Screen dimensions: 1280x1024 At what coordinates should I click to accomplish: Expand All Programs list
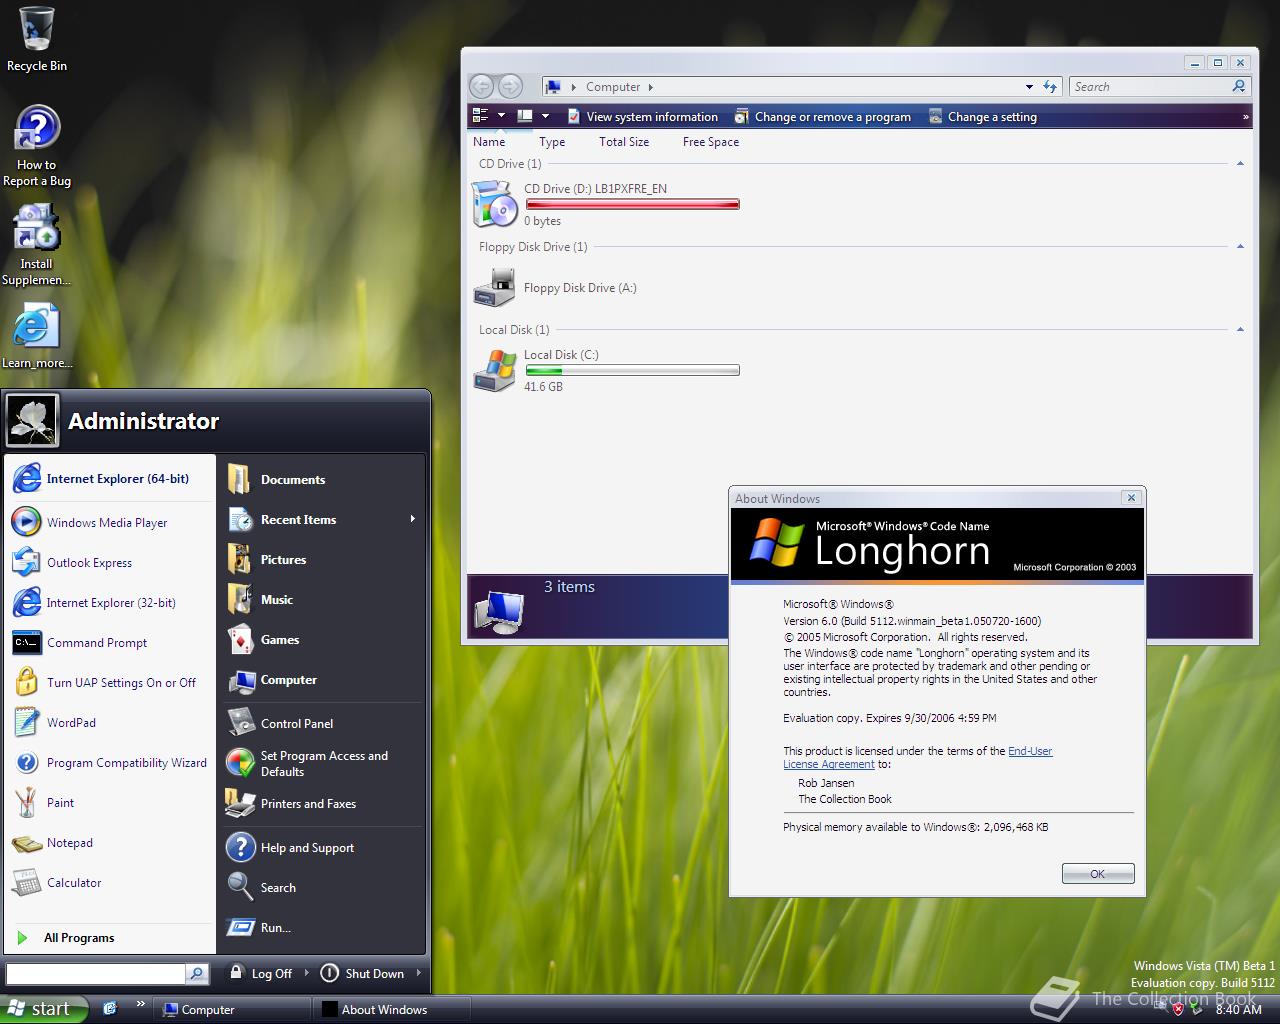click(109, 937)
